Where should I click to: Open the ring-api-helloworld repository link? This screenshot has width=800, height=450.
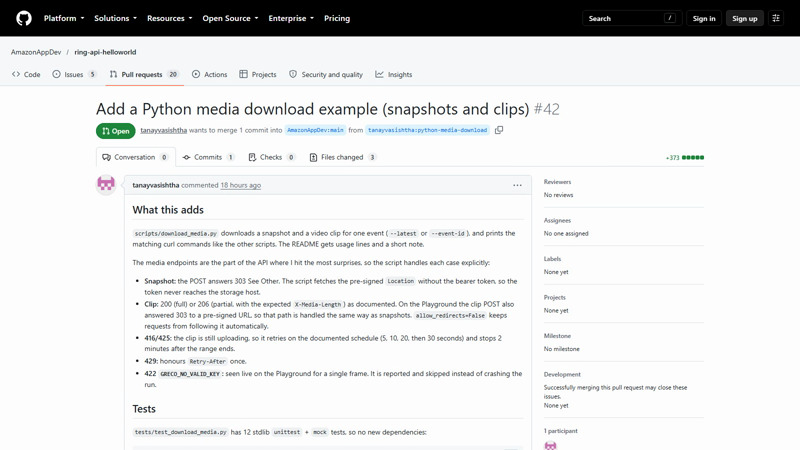click(105, 52)
